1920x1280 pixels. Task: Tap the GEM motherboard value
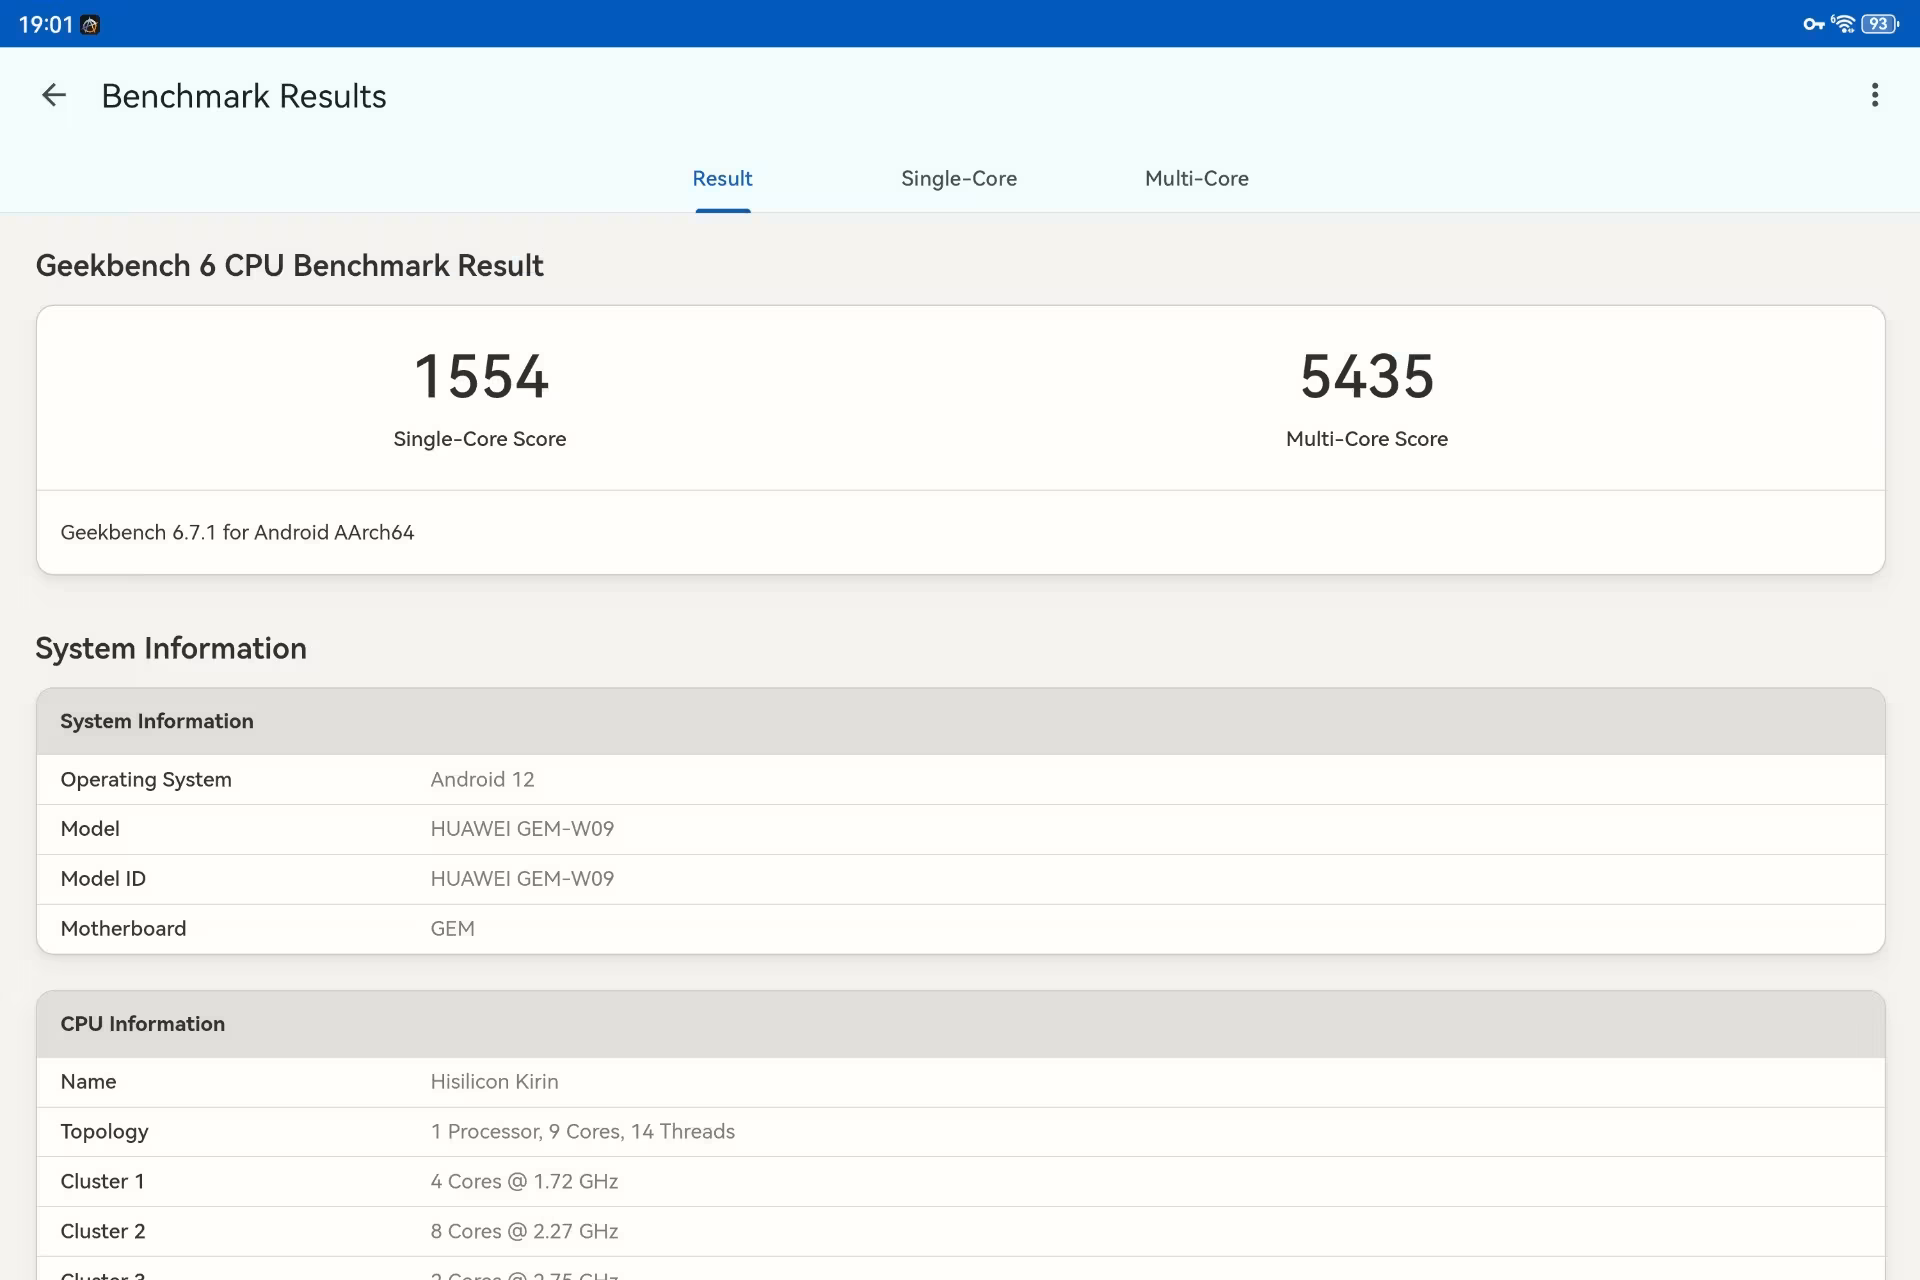[452, 929]
